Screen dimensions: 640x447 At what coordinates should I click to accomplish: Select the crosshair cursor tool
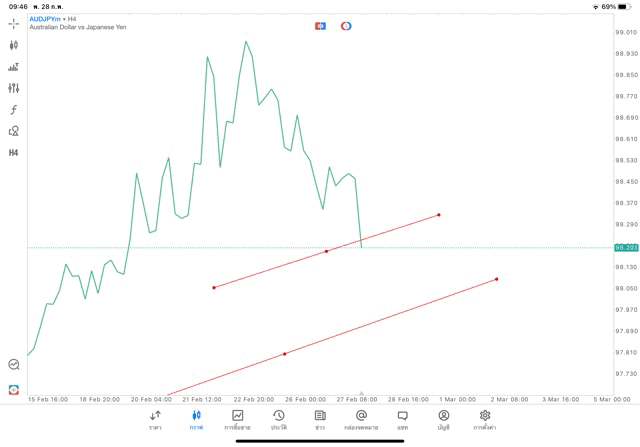14,23
